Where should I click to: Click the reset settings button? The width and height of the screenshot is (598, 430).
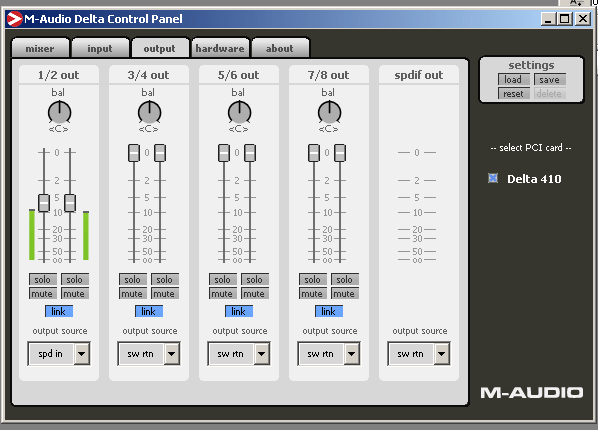coord(513,93)
